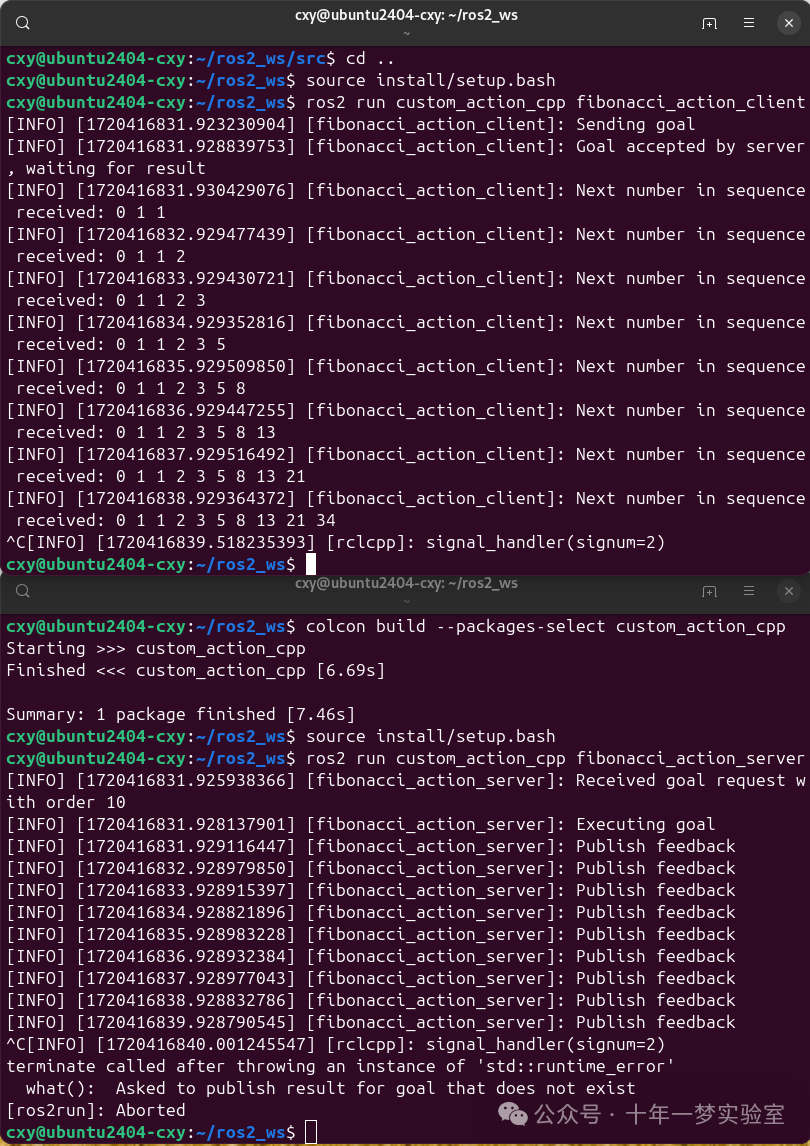Viewport: 810px width, 1146px height.
Task: Close the bottom terminal window
Action: pyautogui.click(x=788, y=591)
